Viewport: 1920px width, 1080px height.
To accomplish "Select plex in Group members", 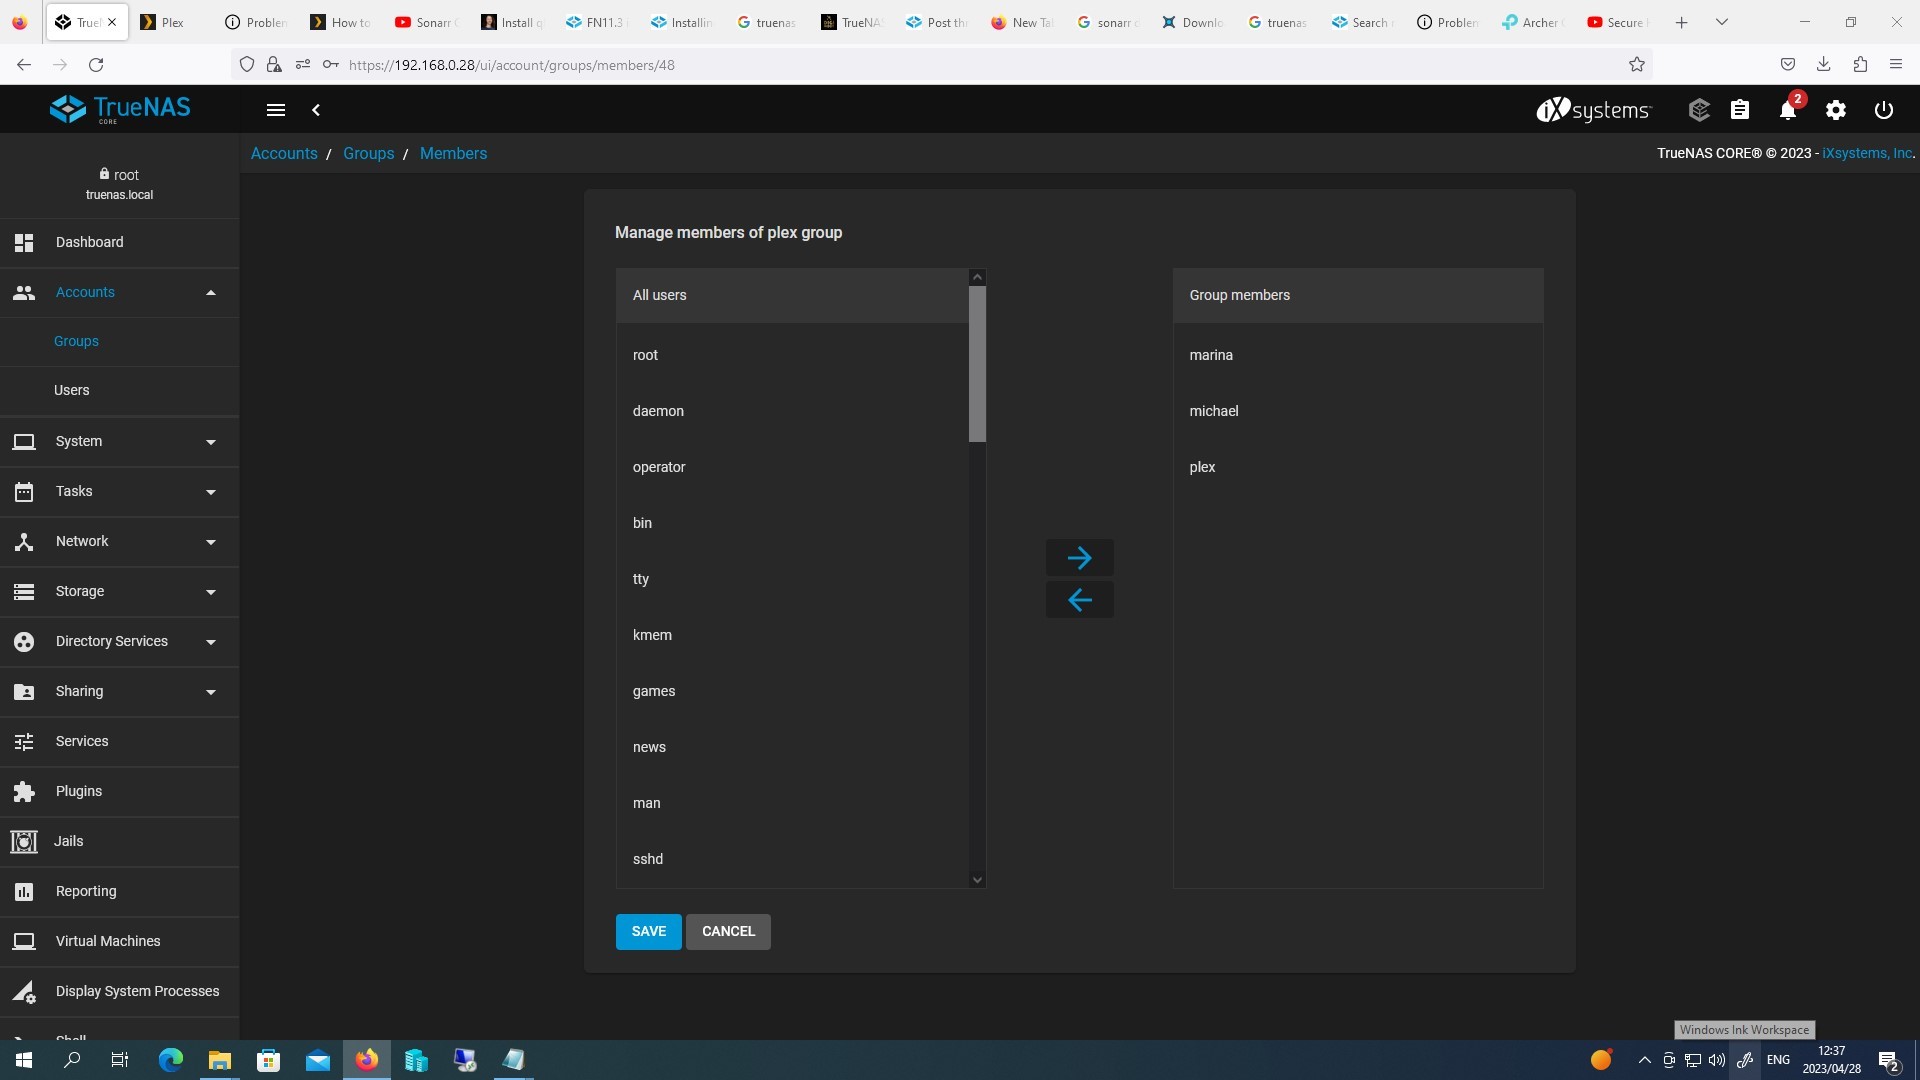I will click(x=1358, y=468).
